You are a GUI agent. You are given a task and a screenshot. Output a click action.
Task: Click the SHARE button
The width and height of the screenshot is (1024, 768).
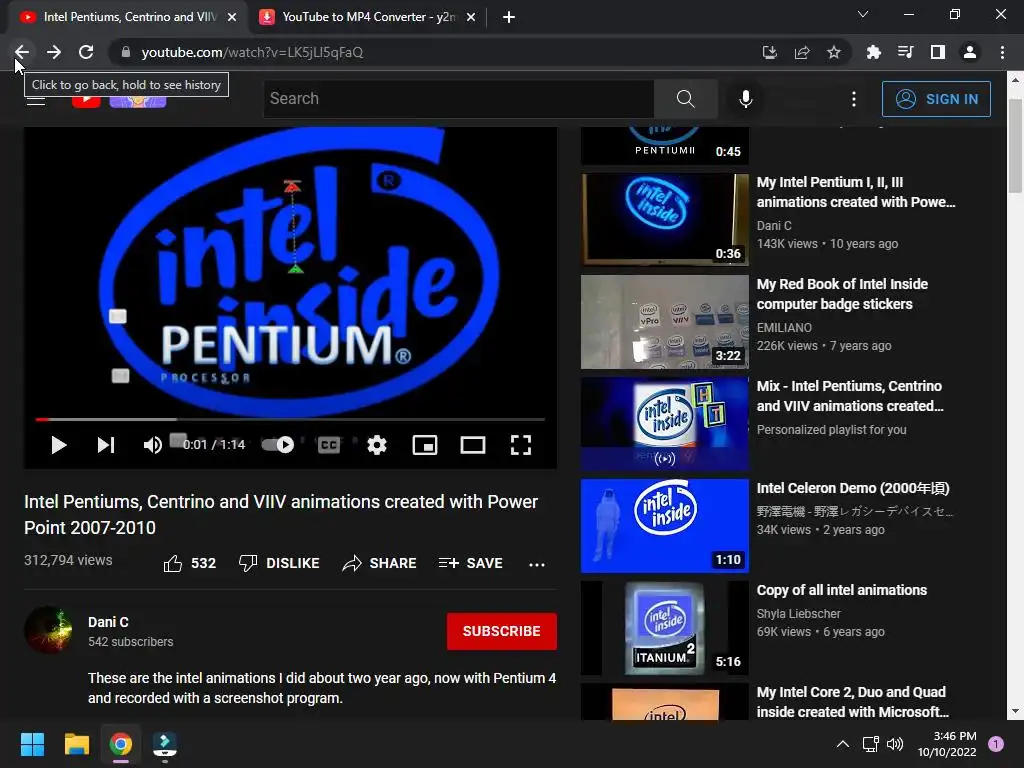(379, 563)
